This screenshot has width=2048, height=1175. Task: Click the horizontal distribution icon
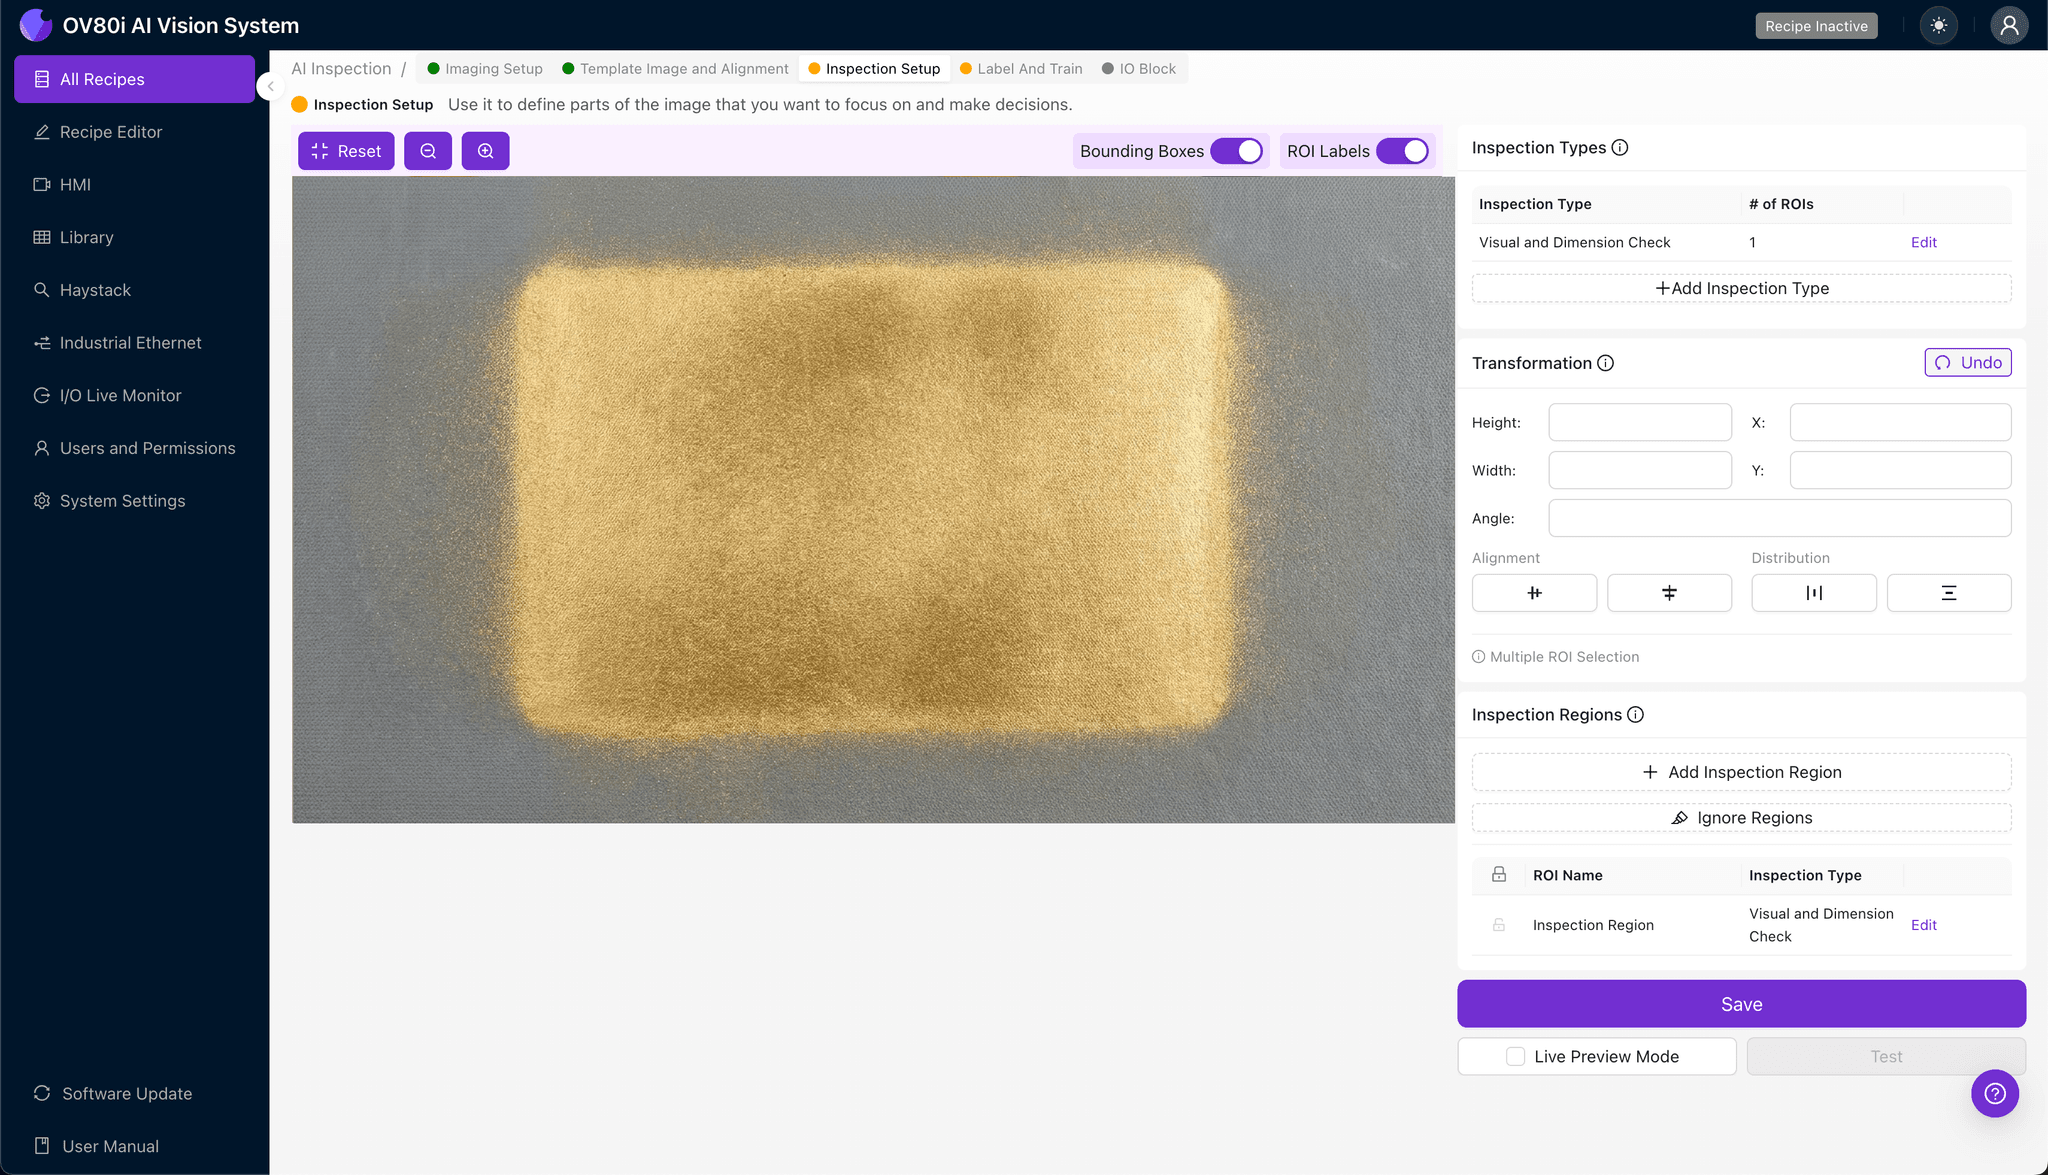(1813, 593)
